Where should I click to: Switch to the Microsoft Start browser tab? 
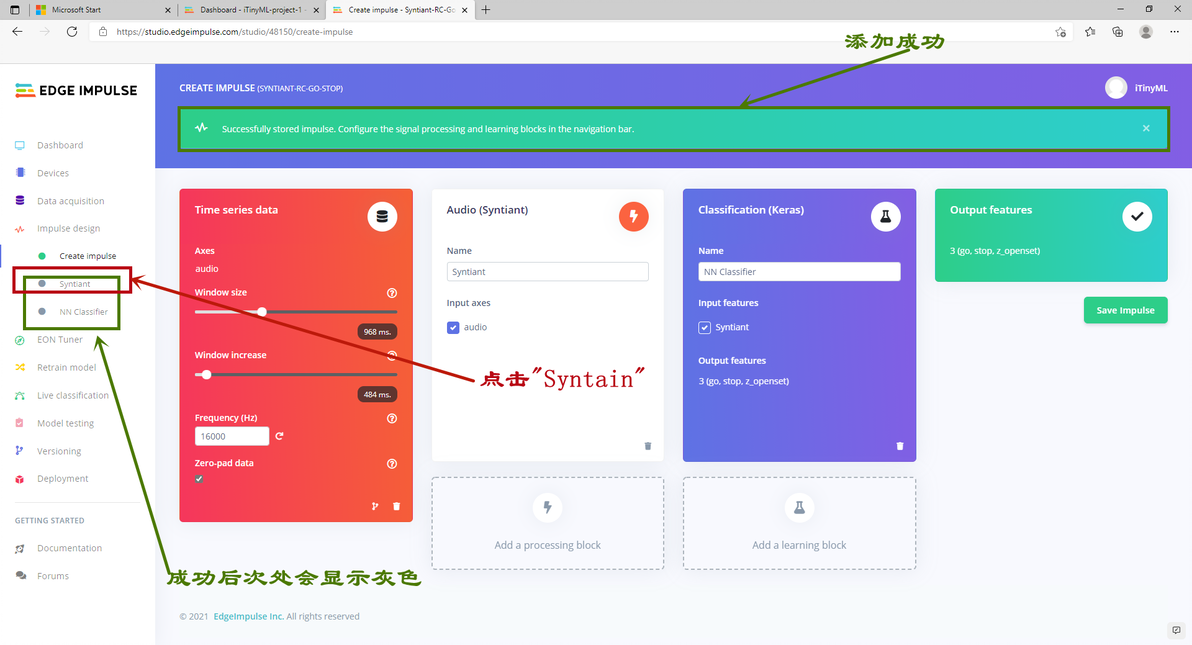coord(103,10)
